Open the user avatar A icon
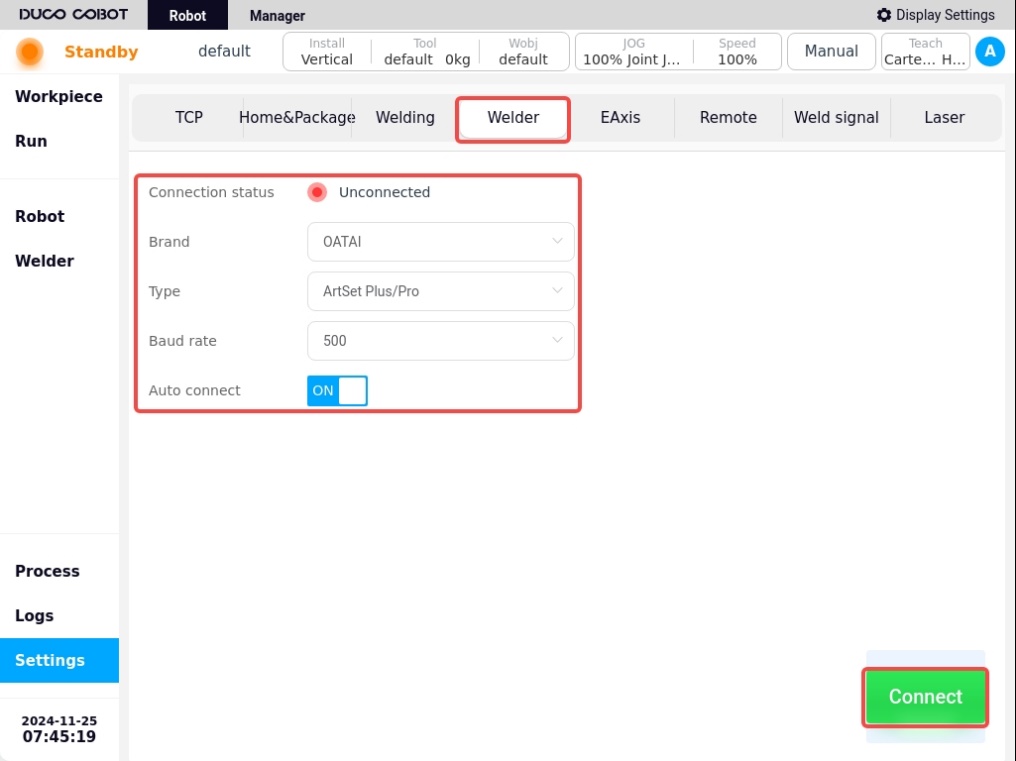1016x761 pixels. pyautogui.click(x=989, y=51)
